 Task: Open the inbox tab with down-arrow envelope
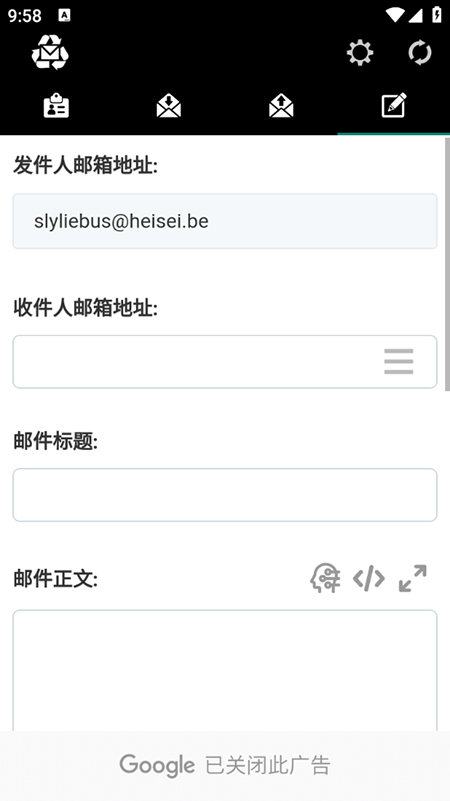(169, 106)
